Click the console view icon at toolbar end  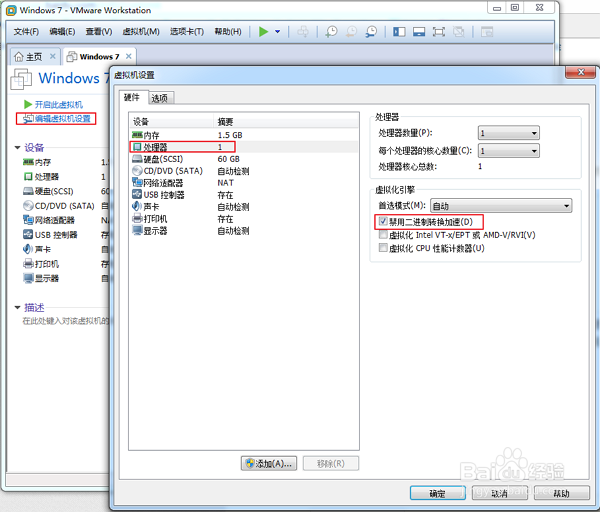[487, 32]
